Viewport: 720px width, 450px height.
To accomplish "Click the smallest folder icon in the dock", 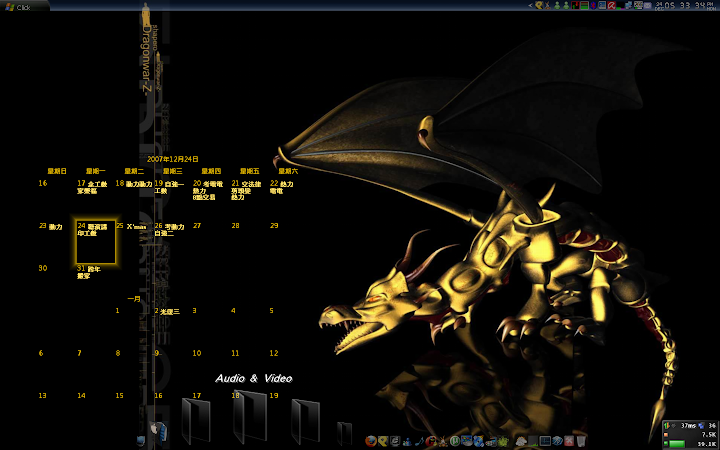I will coord(344,434).
